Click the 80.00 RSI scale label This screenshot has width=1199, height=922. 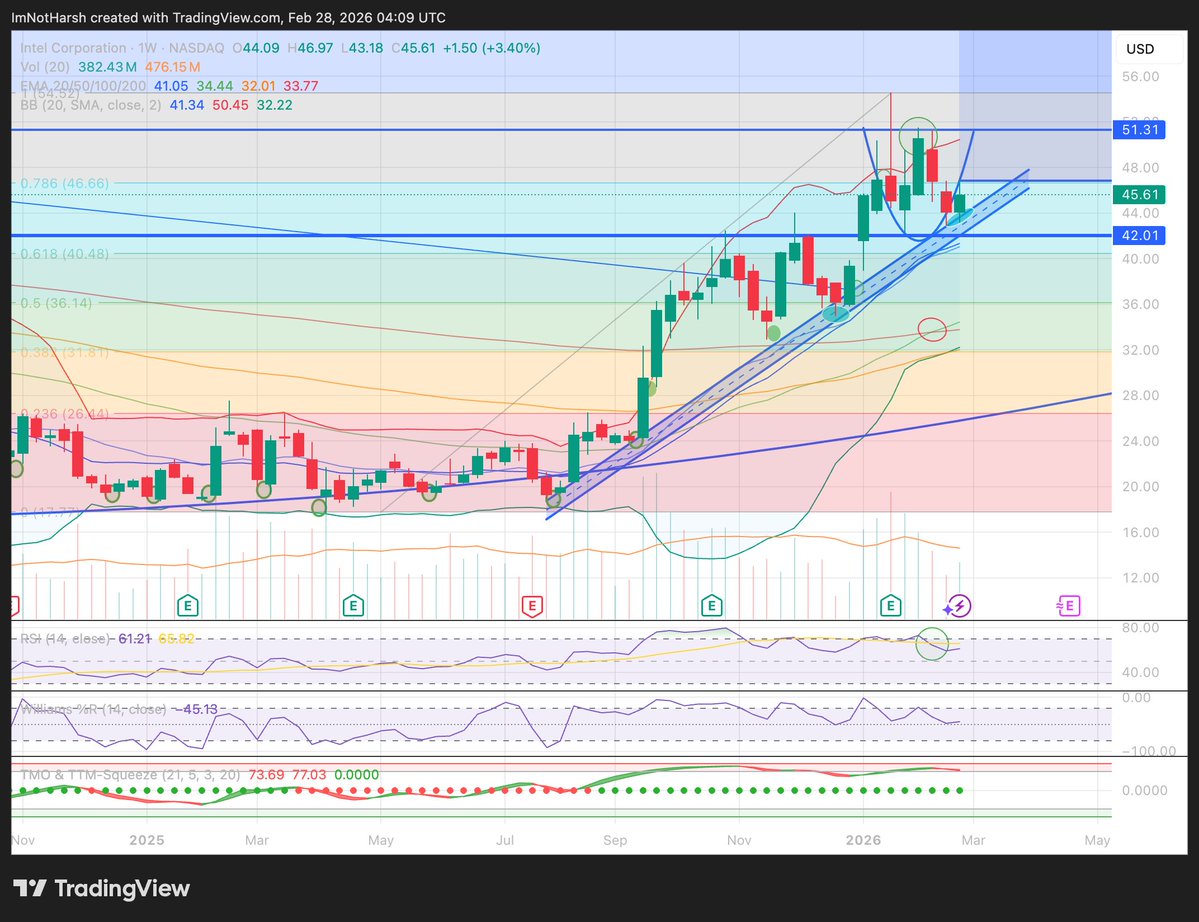1140,627
